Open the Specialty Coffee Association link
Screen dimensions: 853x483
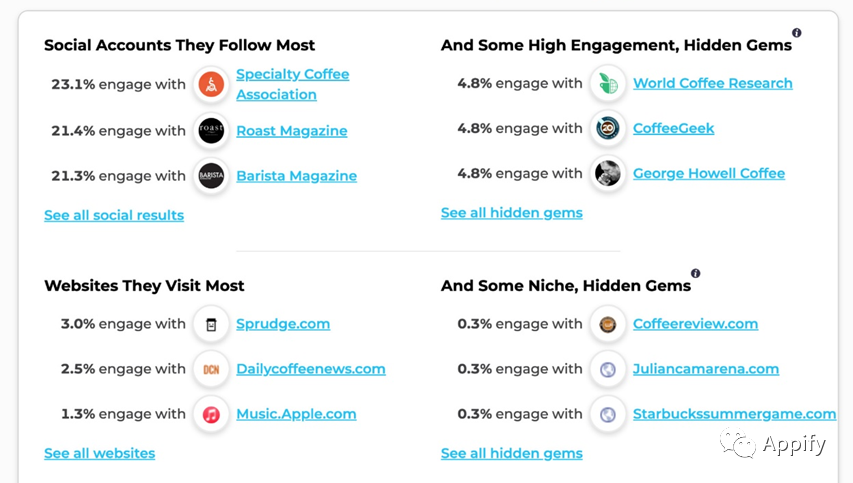pyautogui.click(x=293, y=84)
